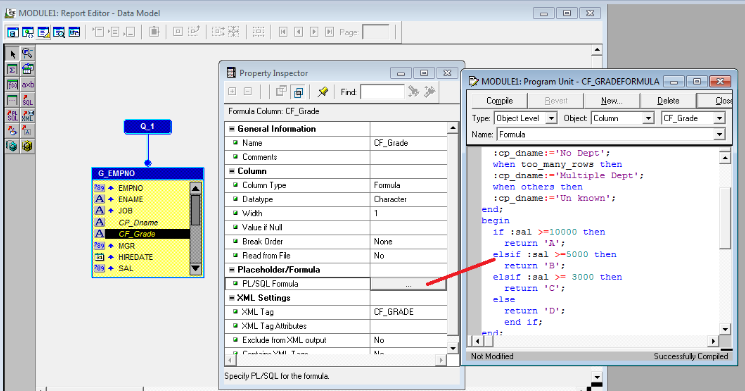The image size is (745, 391).
Task: Click the Find Next flashlight icon
Action: 413,91
